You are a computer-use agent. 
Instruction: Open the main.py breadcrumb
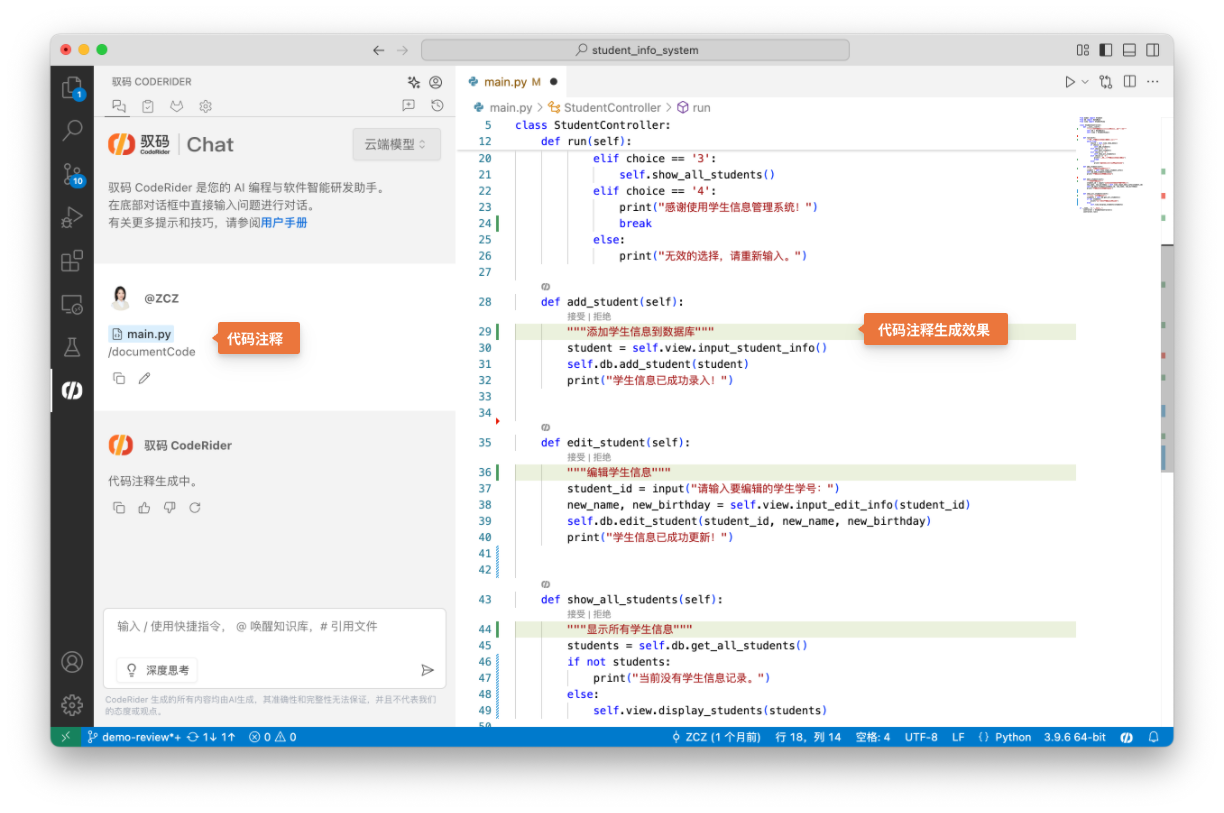tap(503, 108)
